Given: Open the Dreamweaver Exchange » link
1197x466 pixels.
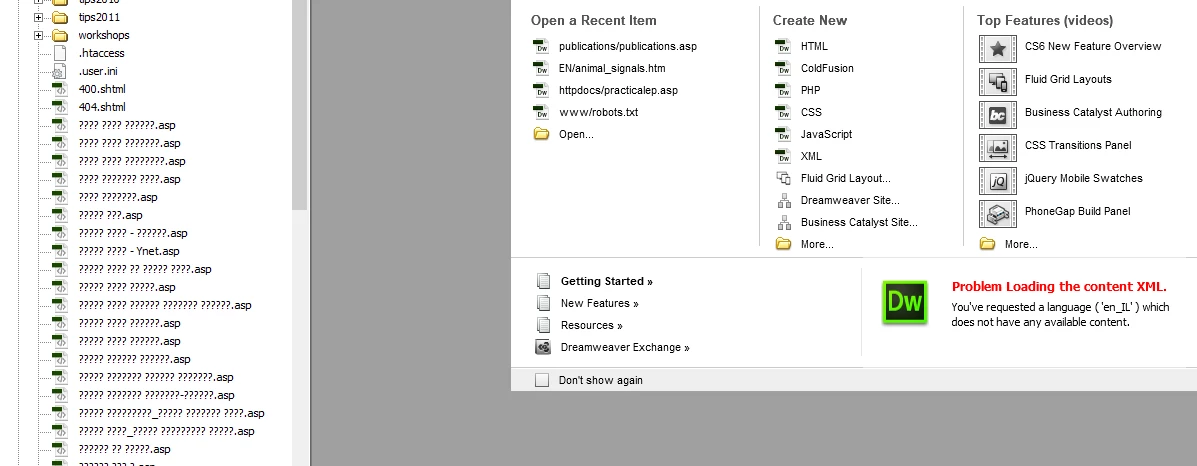Looking at the screenshot, I should [x=625, y=348].
